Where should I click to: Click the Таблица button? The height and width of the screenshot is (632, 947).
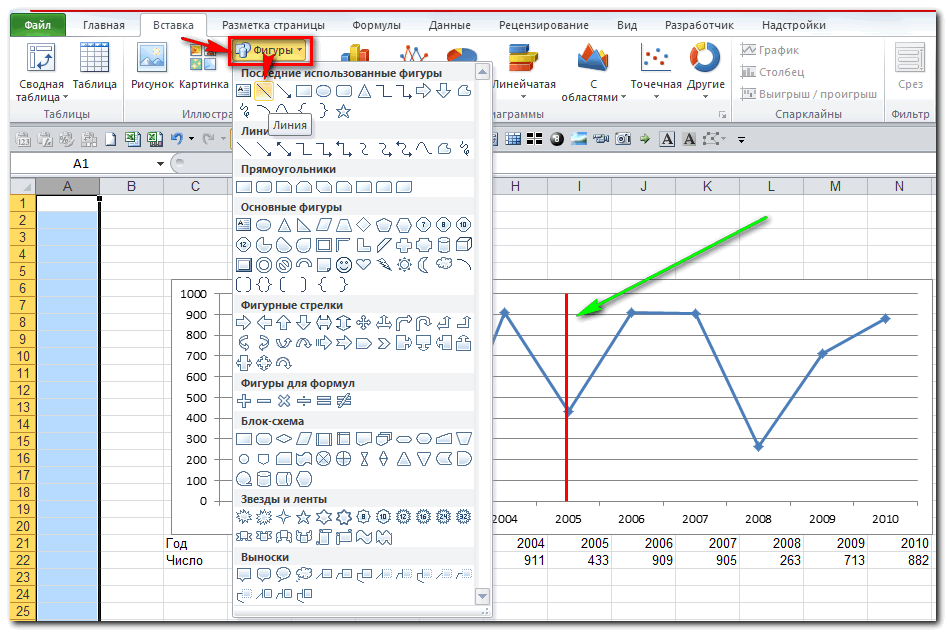point(94,66)
